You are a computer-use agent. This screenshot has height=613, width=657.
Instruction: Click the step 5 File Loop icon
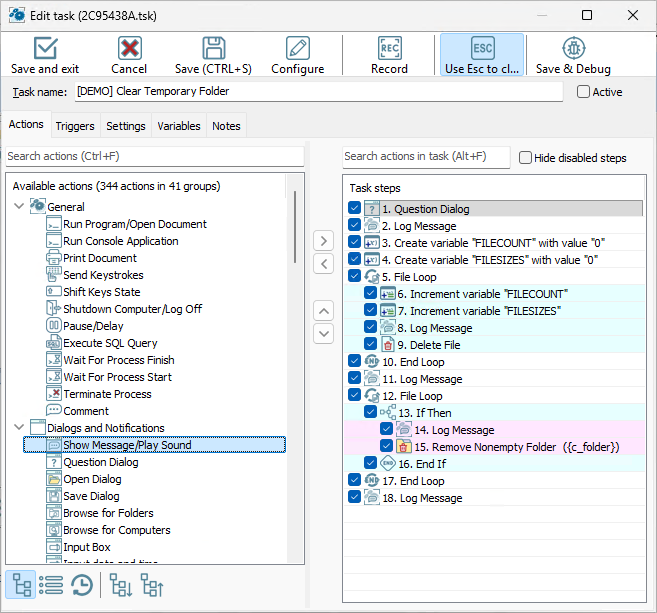(372, 277)
